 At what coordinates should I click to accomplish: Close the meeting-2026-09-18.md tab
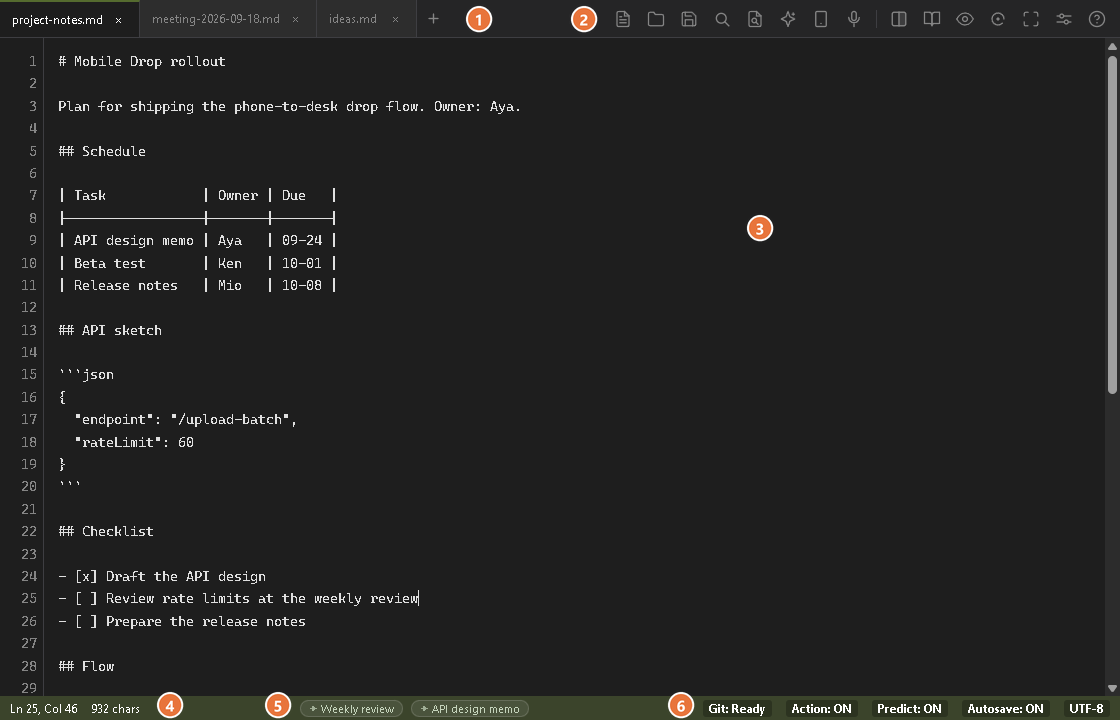click(296, 20)
